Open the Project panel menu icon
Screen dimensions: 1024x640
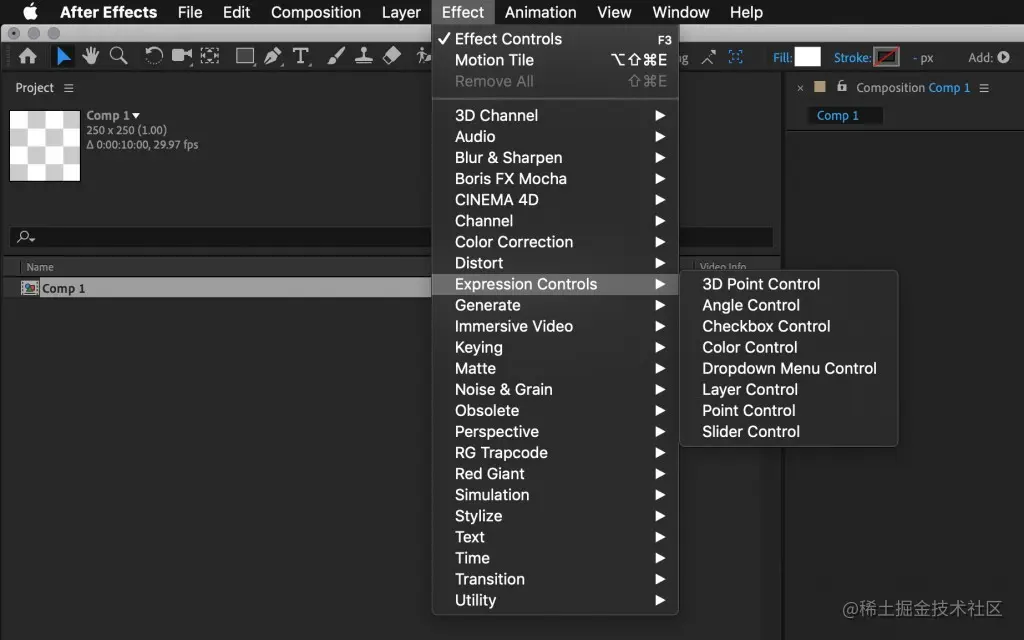(69, 88)
